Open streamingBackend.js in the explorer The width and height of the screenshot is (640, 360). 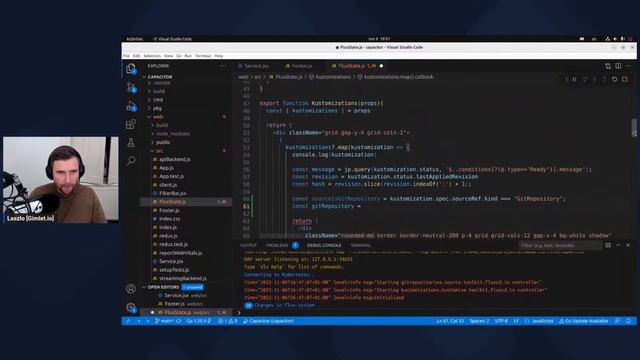[x=183, y=278]
